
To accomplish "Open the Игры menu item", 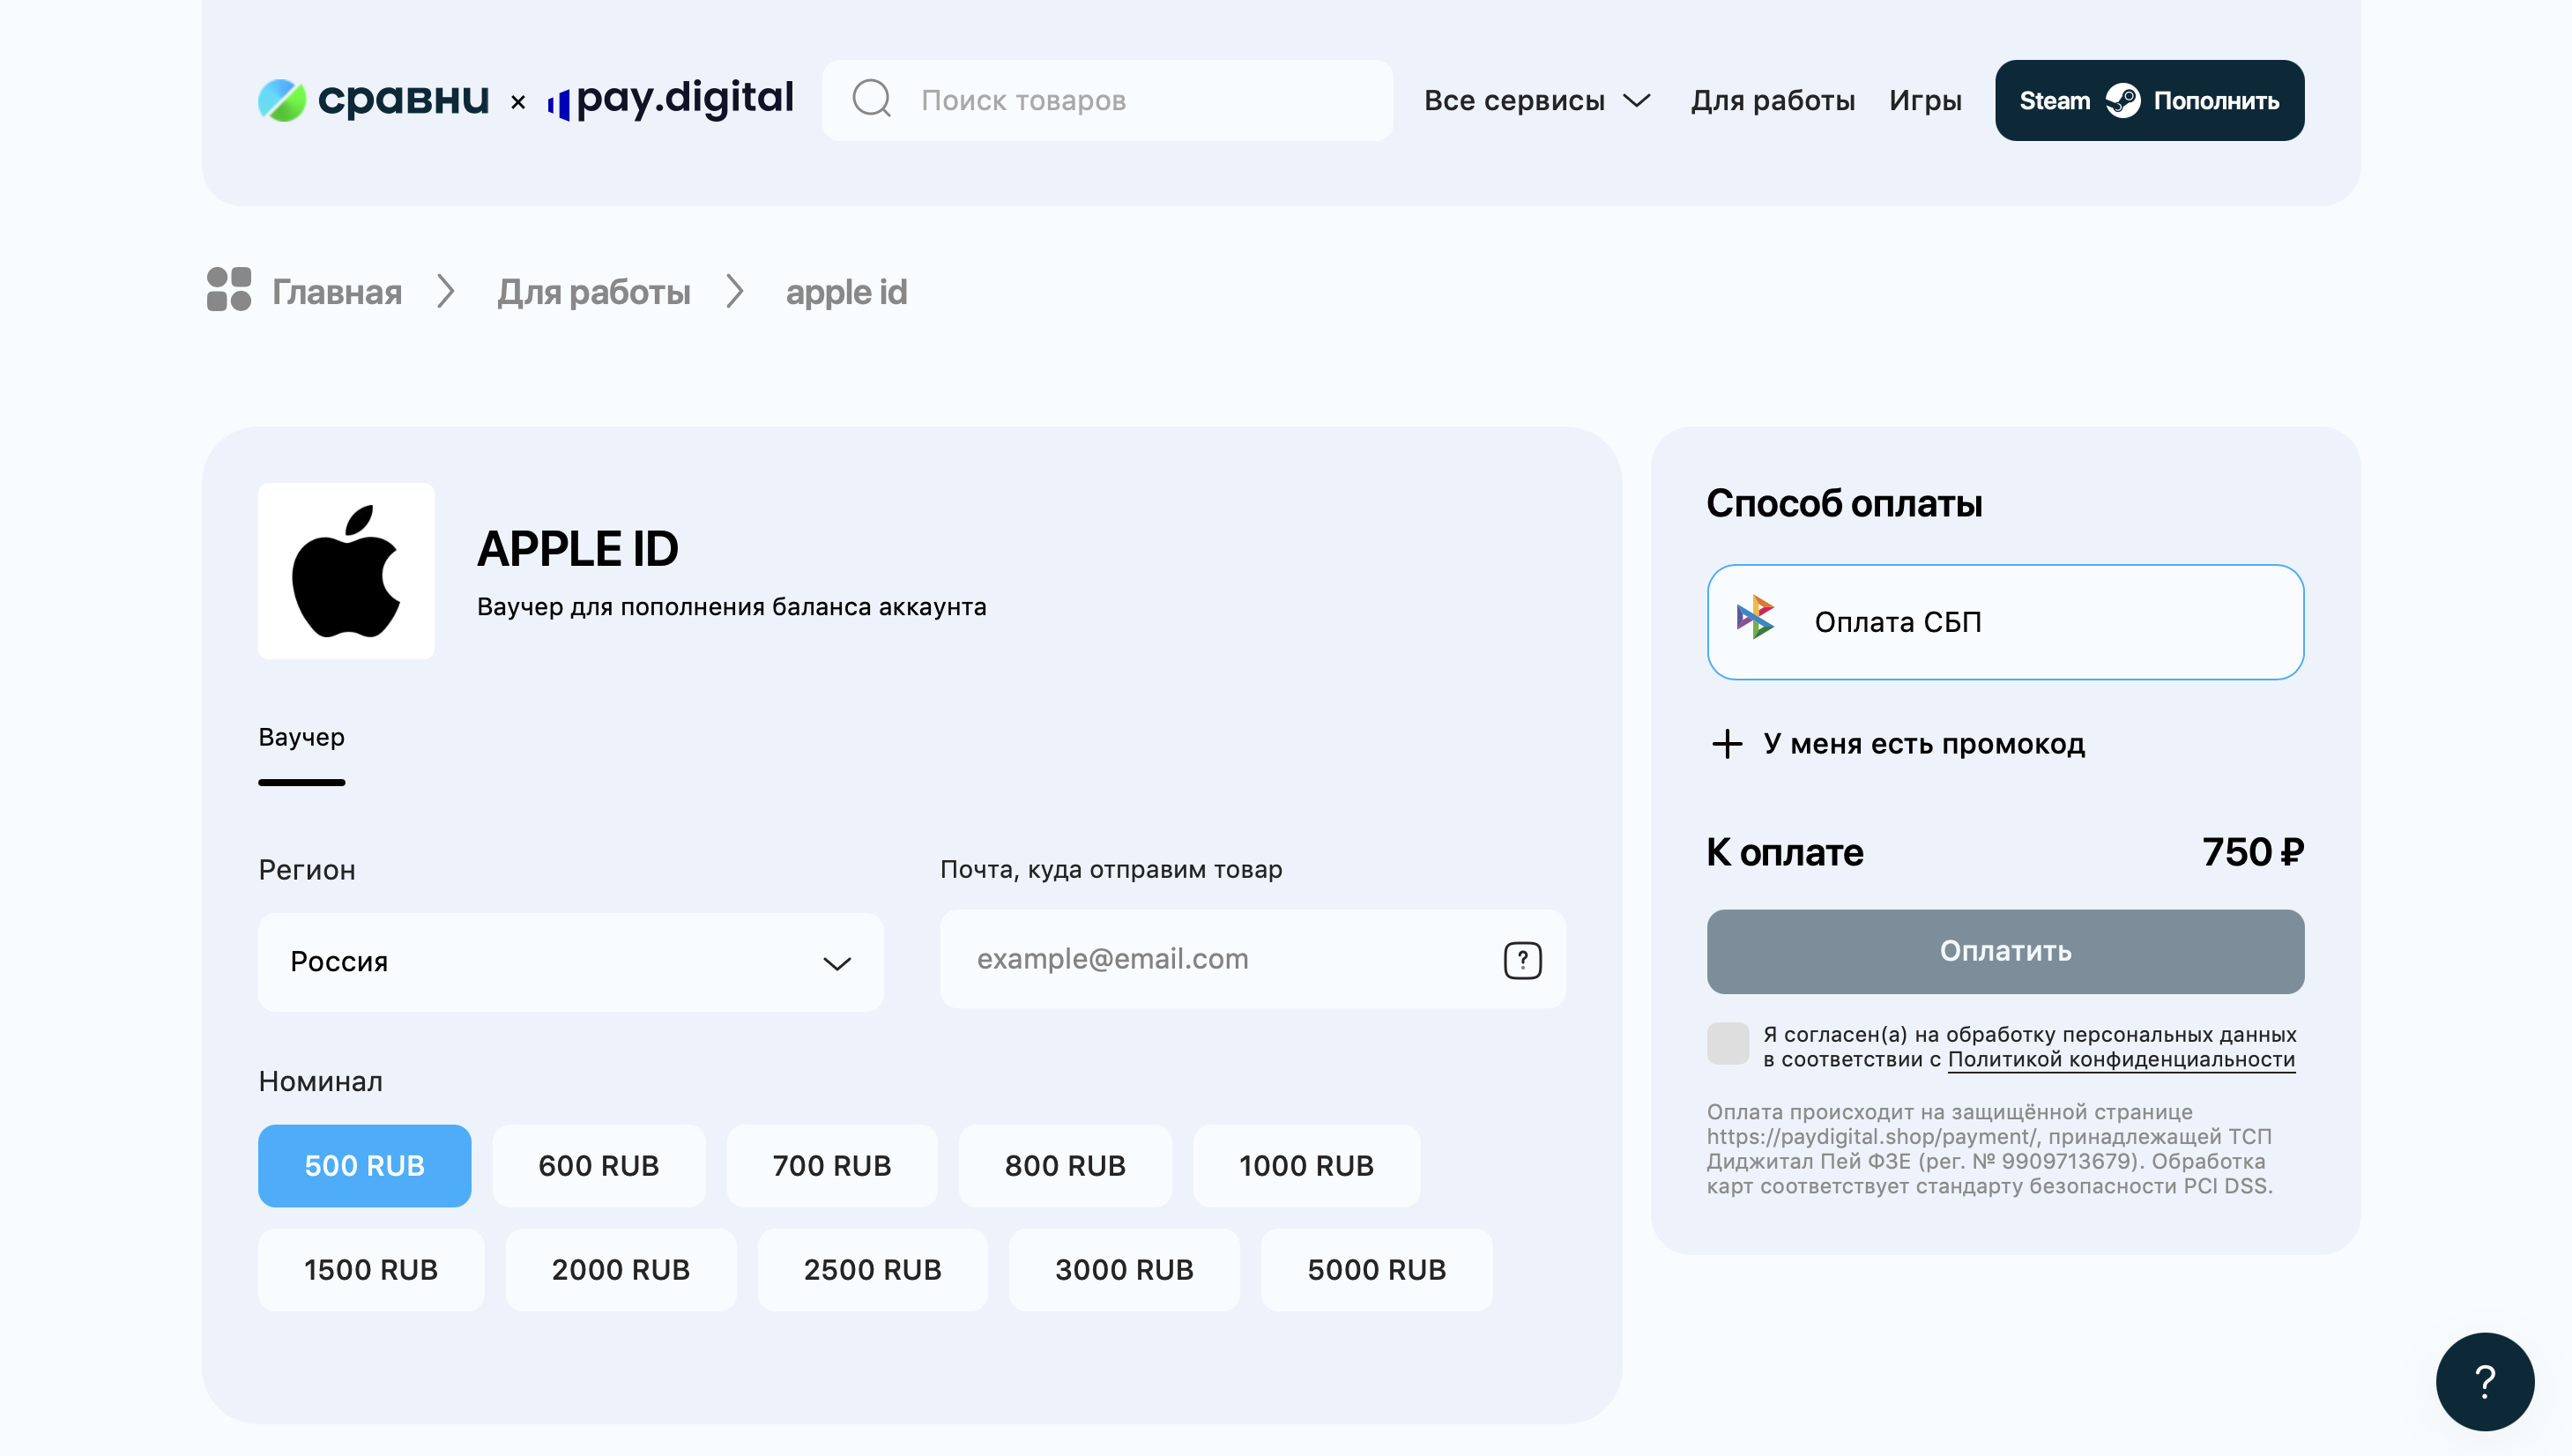I will coord(1925,100).
